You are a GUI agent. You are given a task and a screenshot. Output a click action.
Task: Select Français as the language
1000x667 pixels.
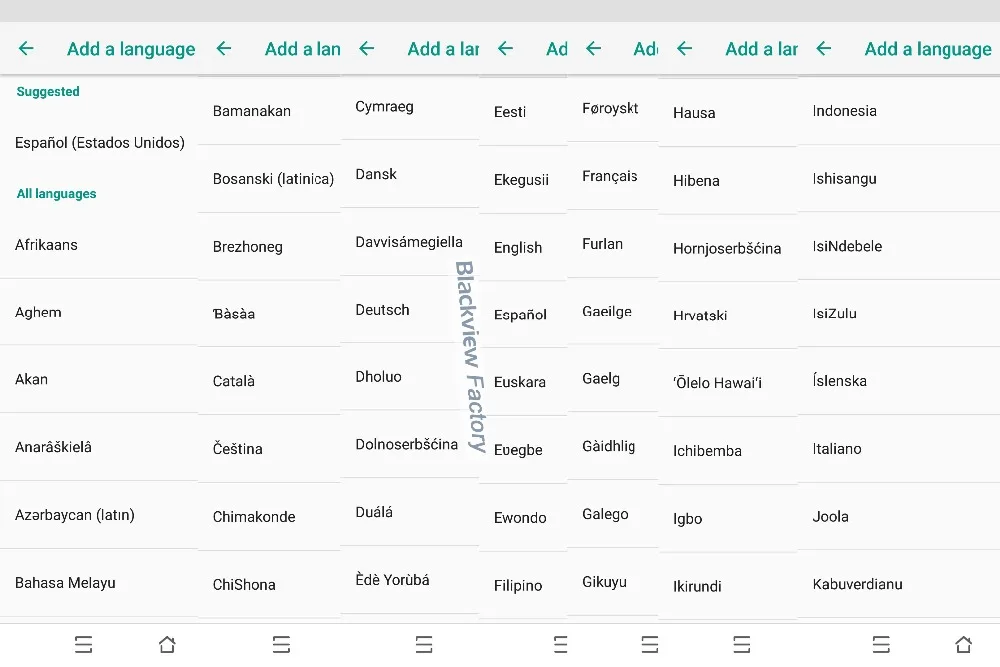tap(612, 176)
